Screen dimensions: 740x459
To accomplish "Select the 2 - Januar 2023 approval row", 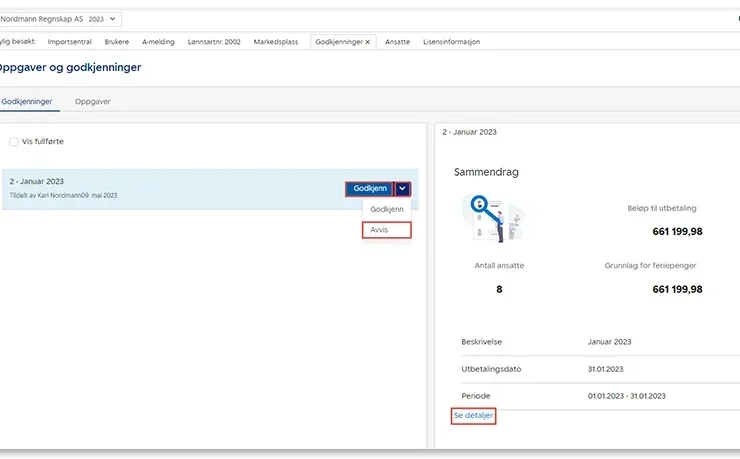I will 150,188.
